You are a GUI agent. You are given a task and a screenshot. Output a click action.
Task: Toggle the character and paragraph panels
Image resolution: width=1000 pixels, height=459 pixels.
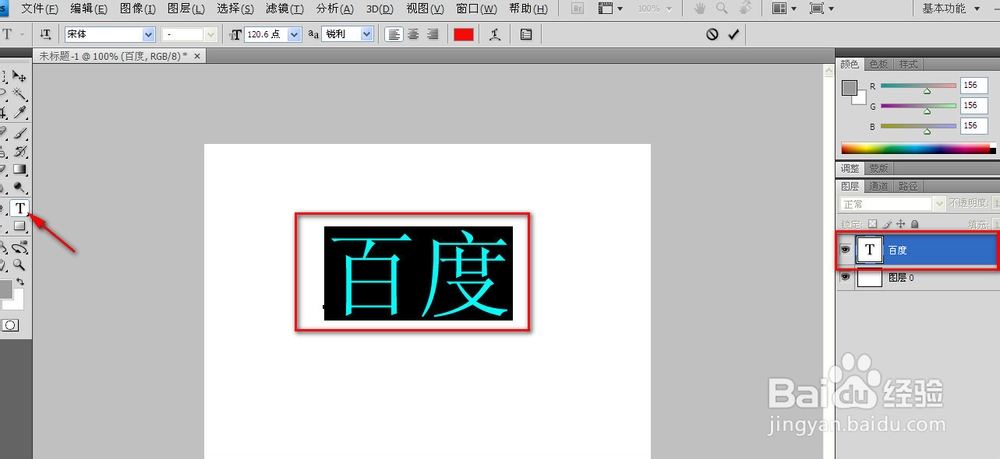pos(526,34)
